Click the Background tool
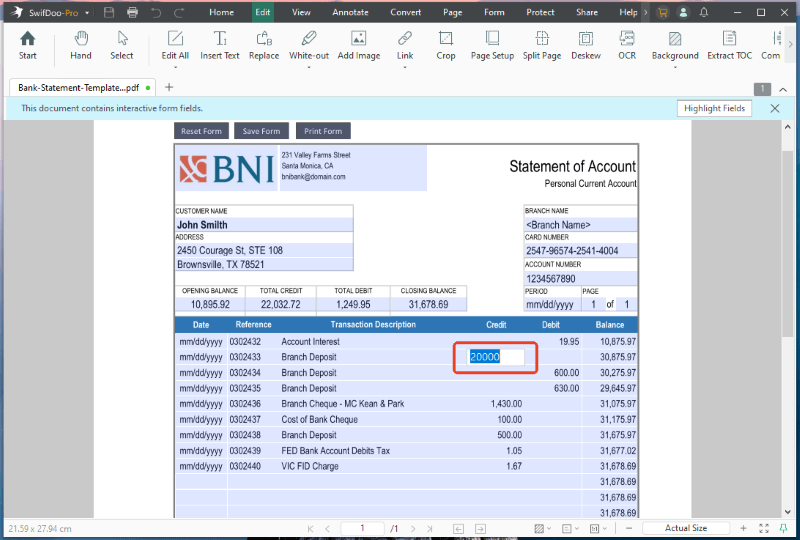This screenshot has height=540, width=800. (675, 45)
